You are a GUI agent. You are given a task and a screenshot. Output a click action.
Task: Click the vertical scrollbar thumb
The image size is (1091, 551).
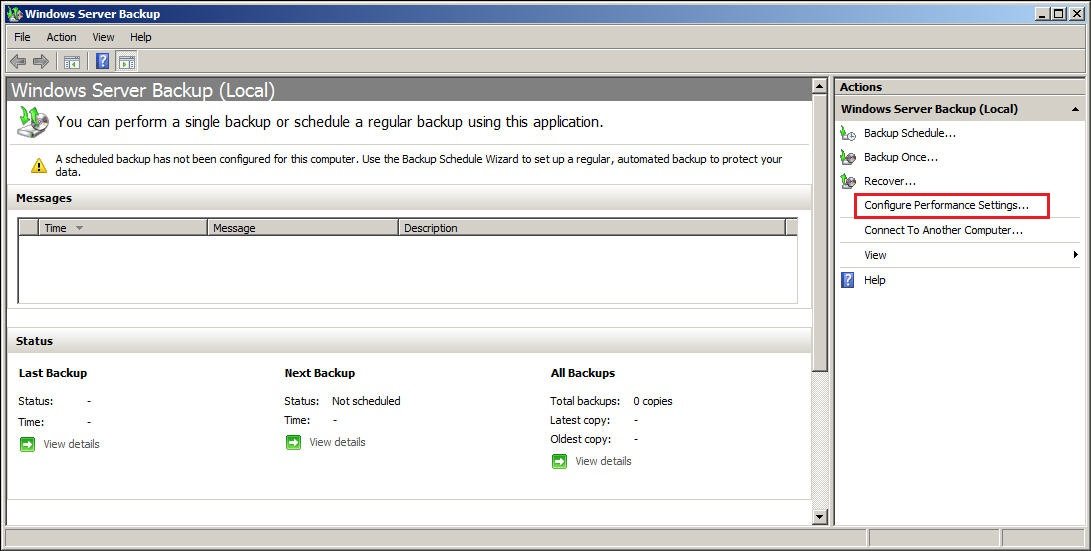tap(820, 233)
